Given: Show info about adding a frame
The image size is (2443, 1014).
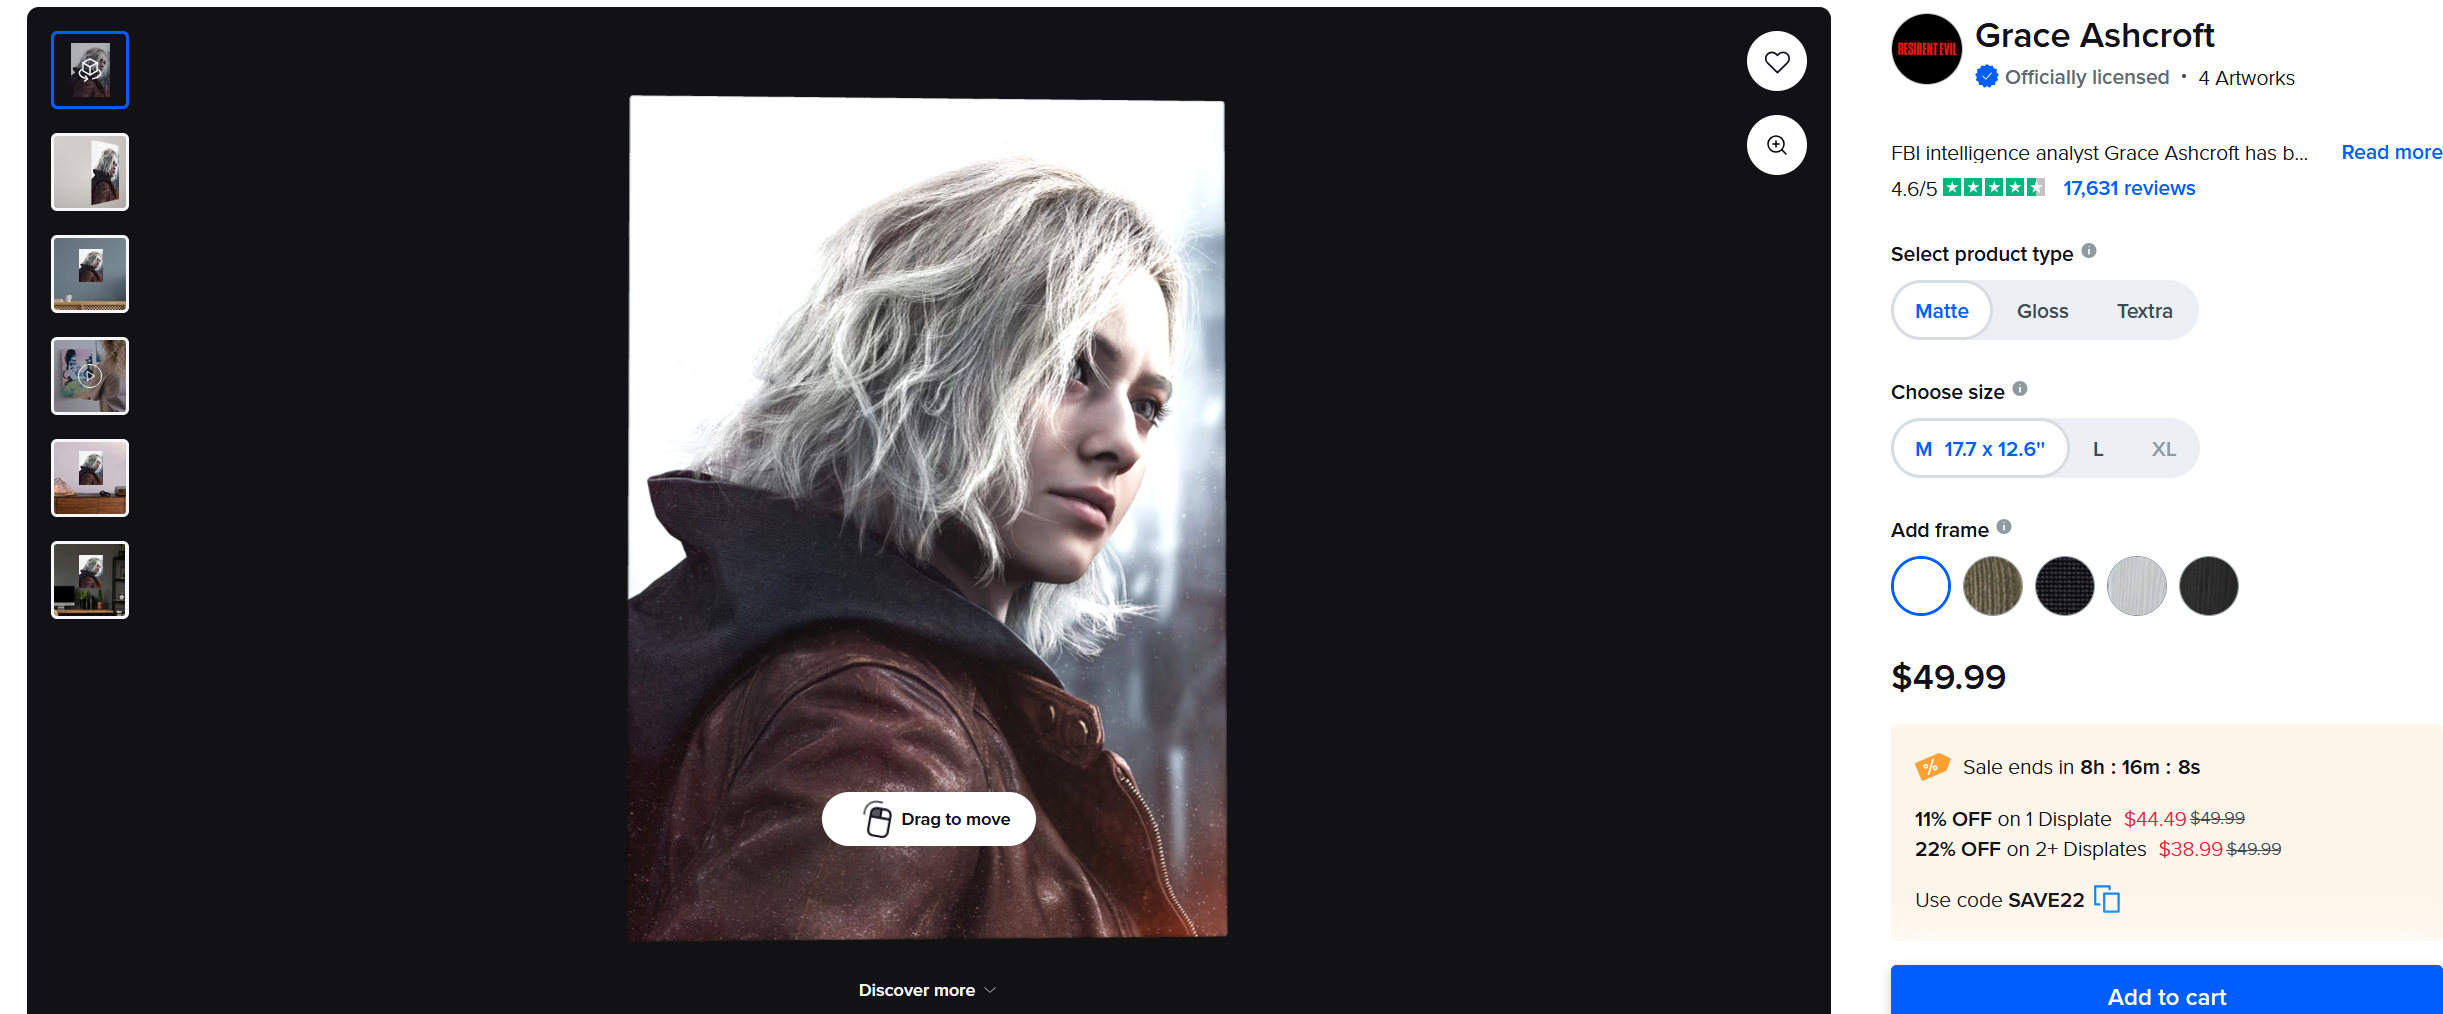Looking at the screenshot, I should click(2004, 527).
